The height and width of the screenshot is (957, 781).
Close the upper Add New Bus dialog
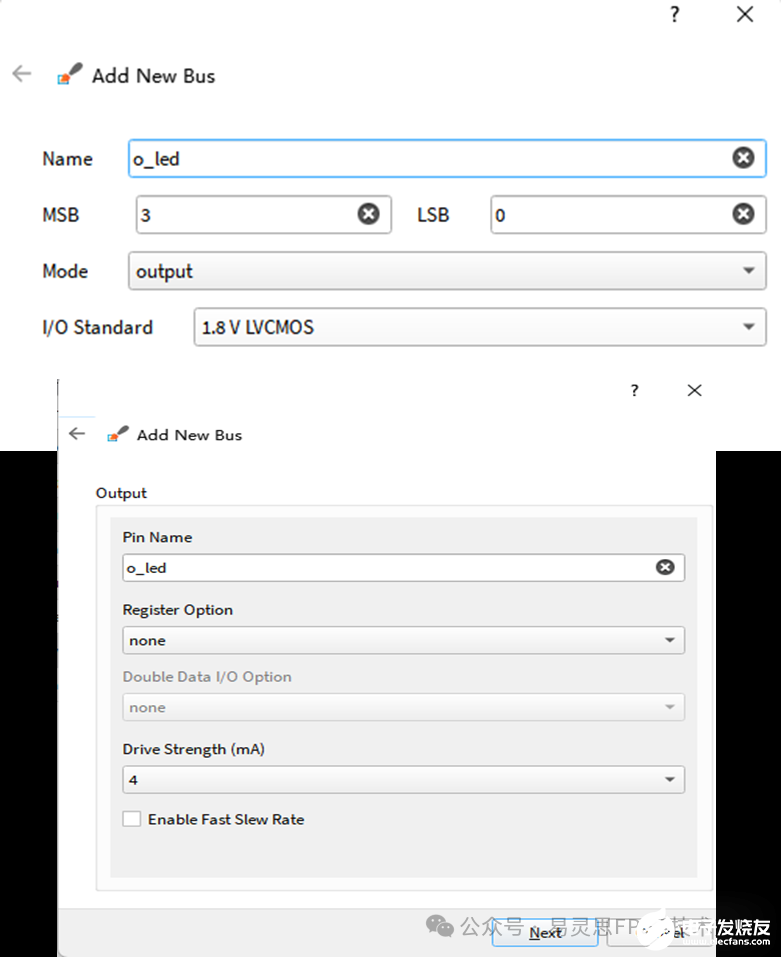745,15
